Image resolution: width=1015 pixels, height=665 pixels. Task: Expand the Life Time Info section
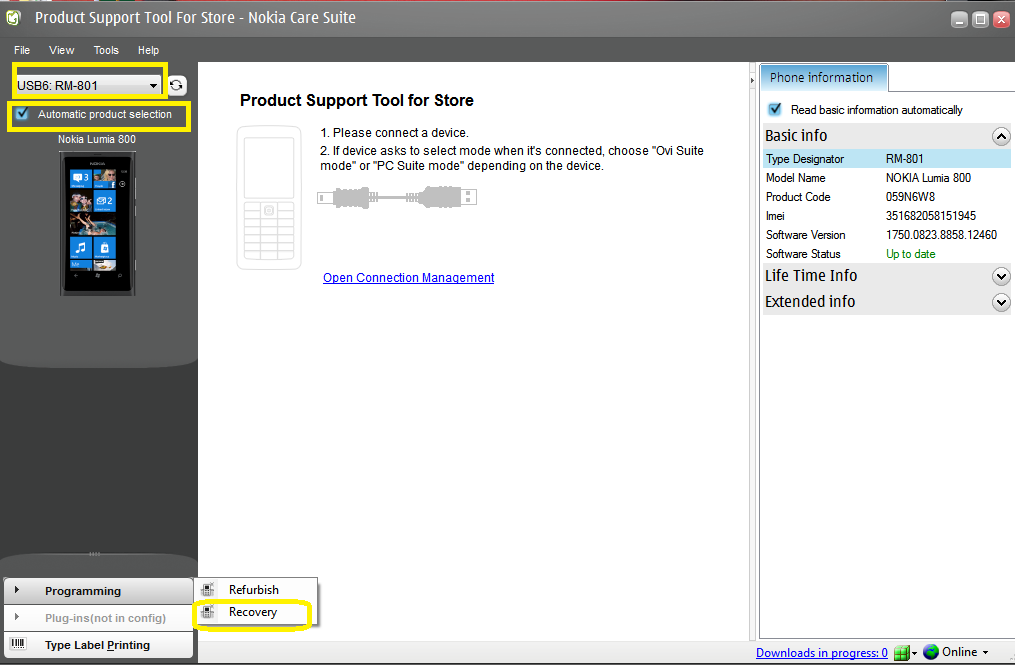click(1001, 276)
